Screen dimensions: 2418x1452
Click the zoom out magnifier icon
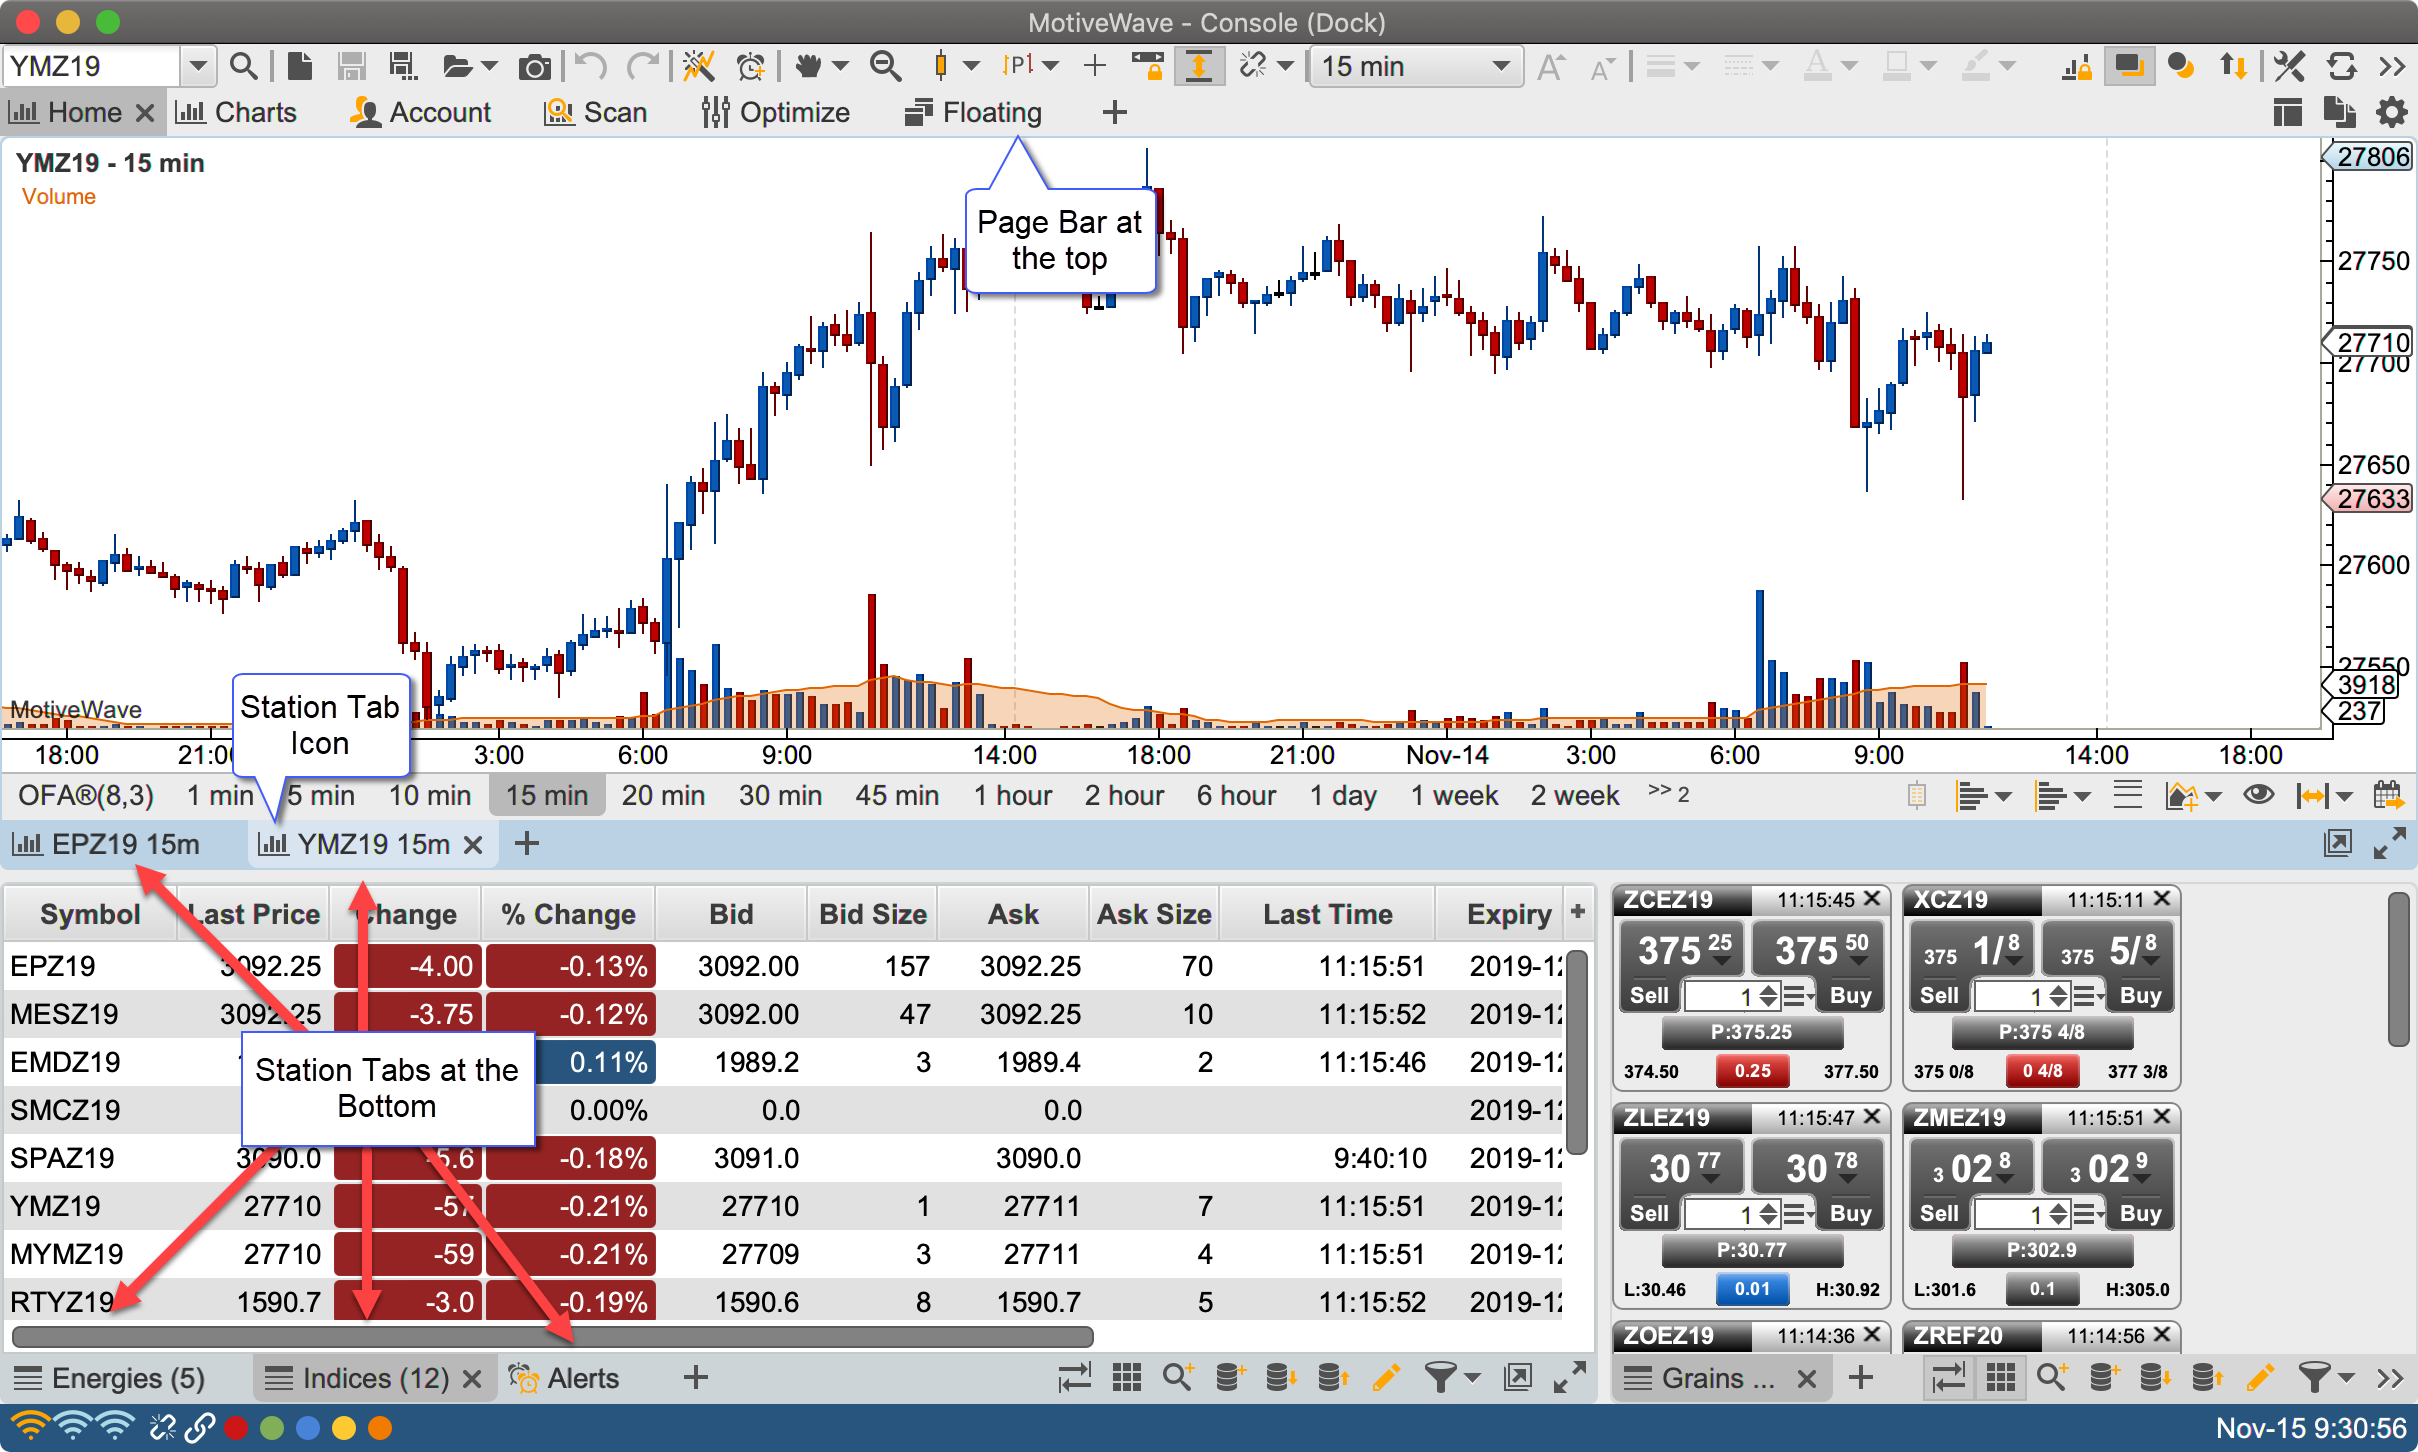click(885, 67)
